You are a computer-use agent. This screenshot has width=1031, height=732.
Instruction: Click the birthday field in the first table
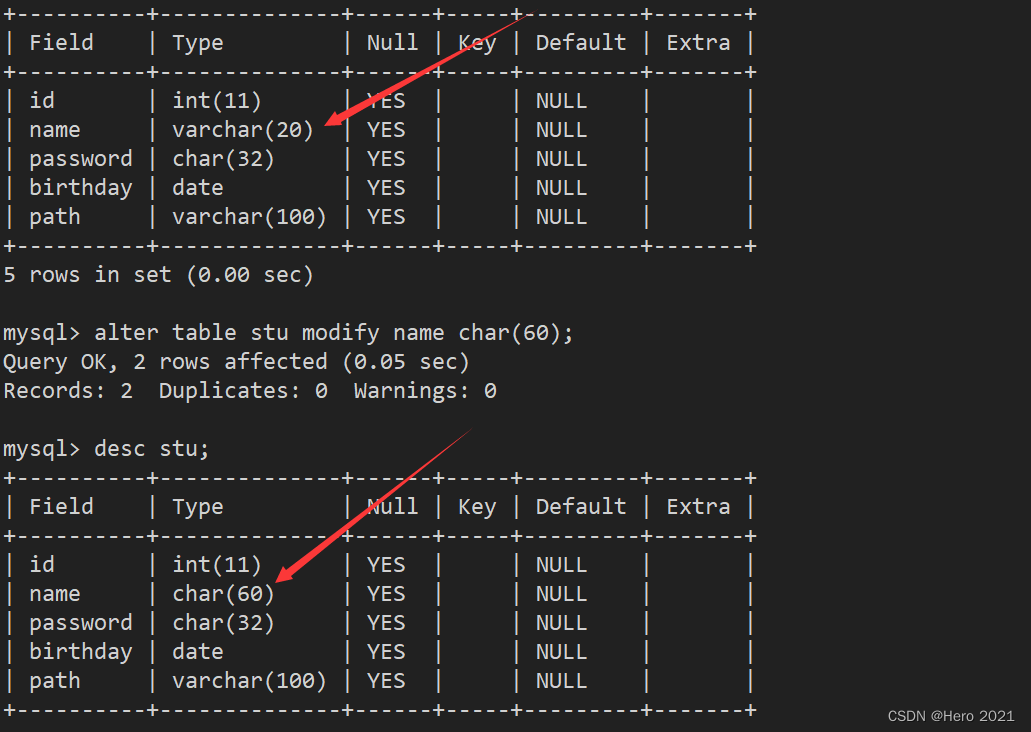pyautogui.click(x=80, y=188)
